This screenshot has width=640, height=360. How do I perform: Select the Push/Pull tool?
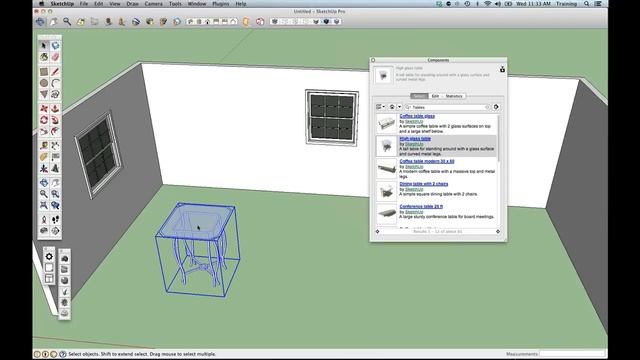(x=55, y=109)
